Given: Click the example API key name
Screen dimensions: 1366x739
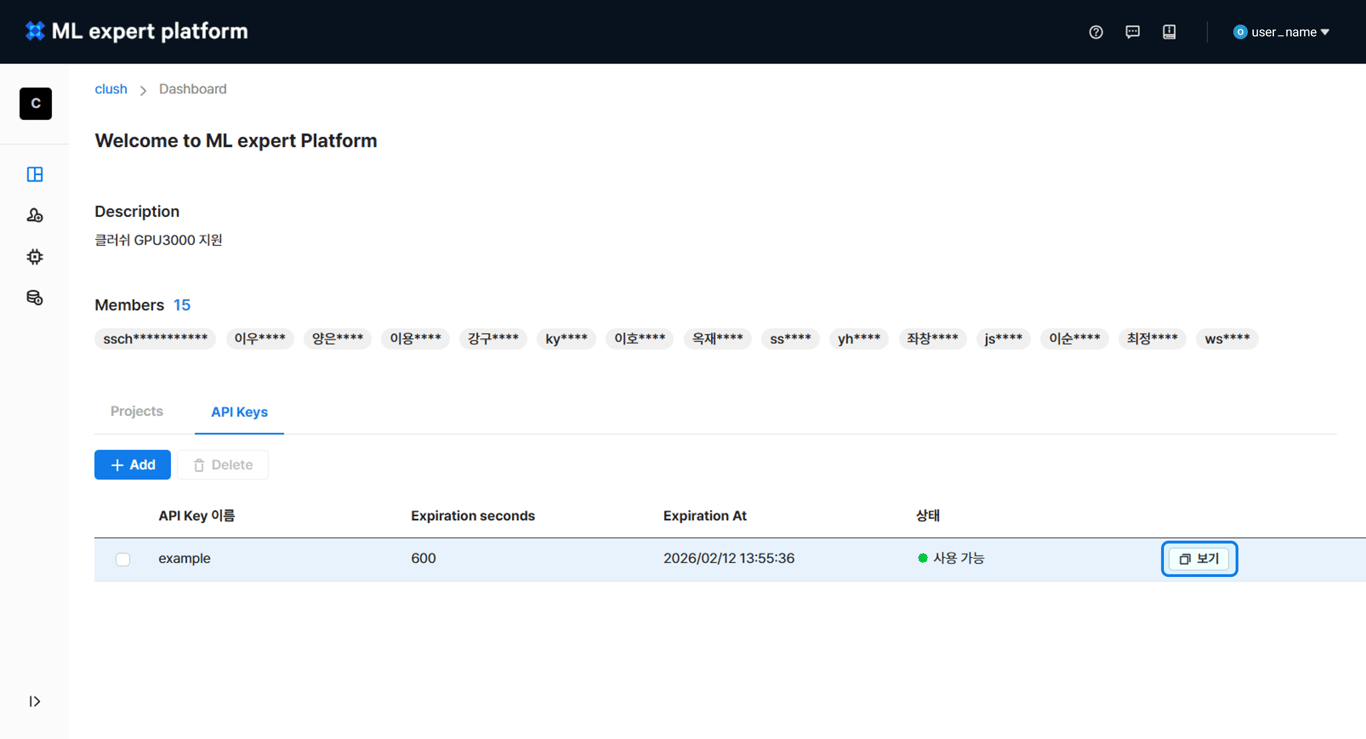Looking at the screenshot, I should tap(185, 558).
